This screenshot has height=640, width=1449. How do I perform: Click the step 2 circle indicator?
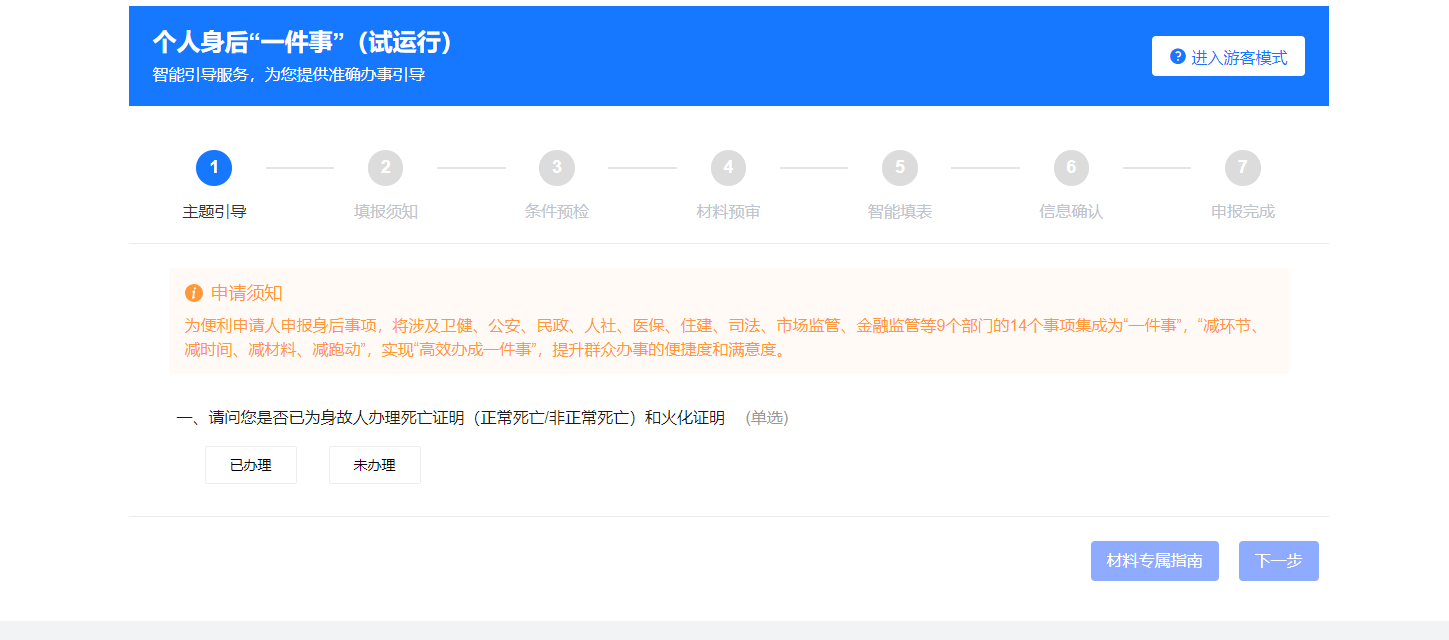pos(385,168)
